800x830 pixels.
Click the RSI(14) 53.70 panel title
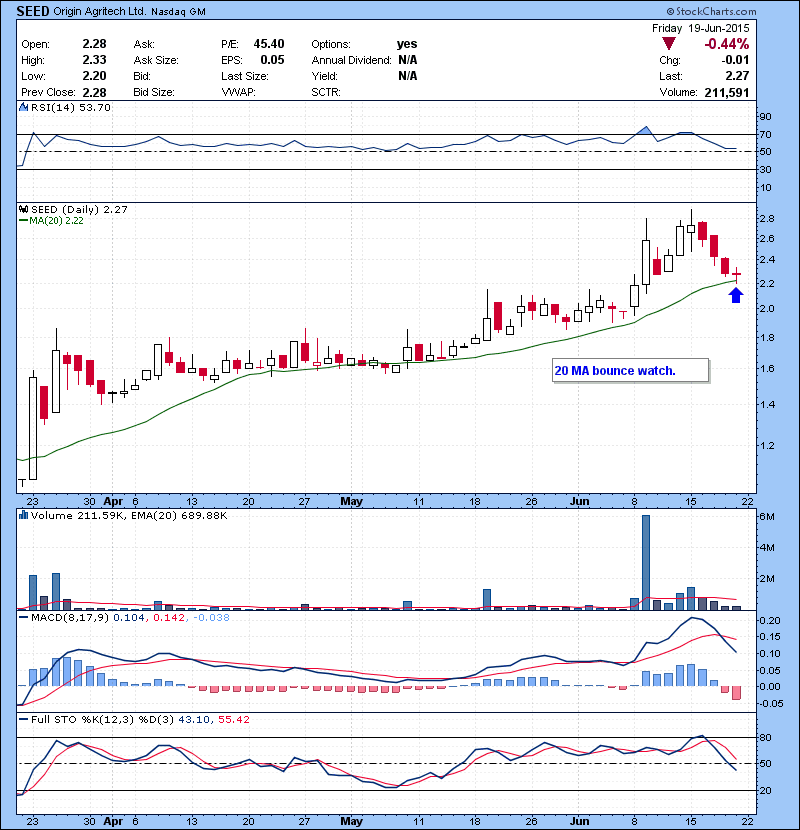pos(71,107)
